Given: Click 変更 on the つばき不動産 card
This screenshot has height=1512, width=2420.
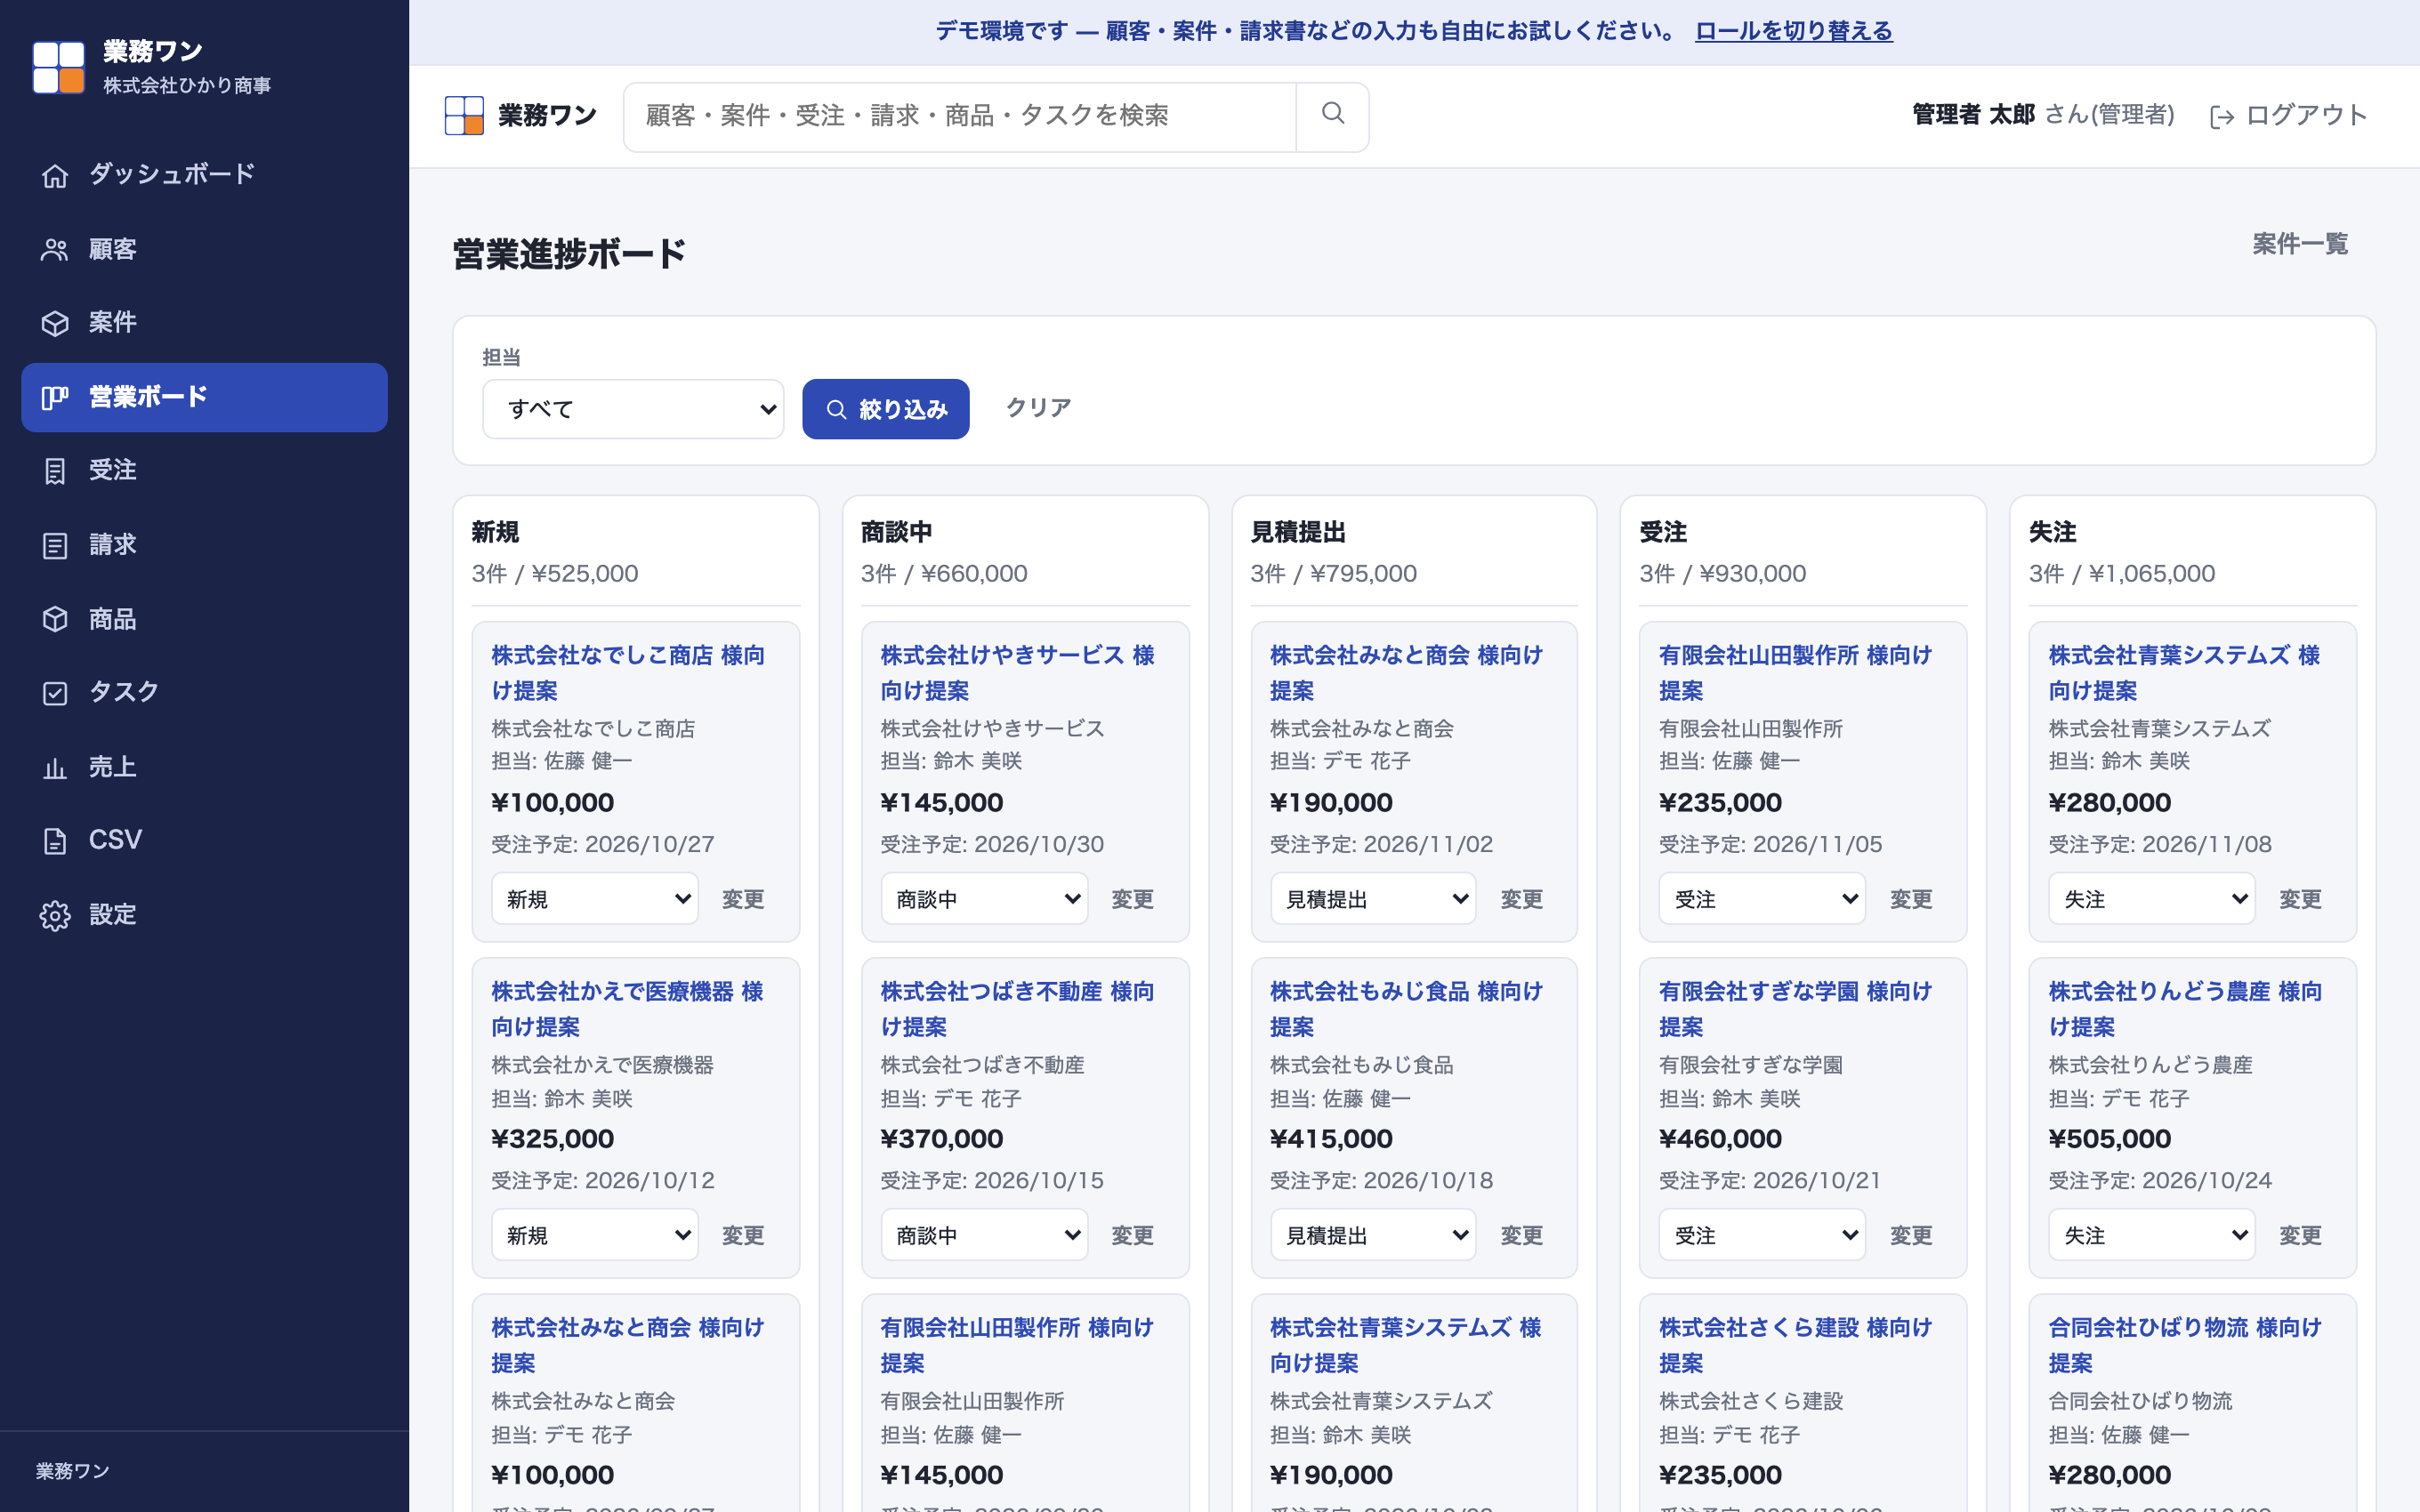Looking at the screenshot, I should pyautogui.click(x=1132, y=1235).
